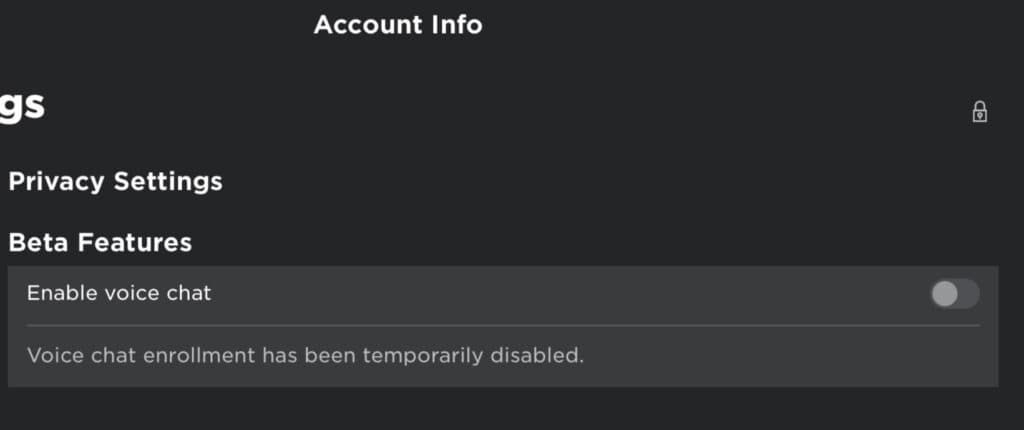This screenshot has height=430, width=1024.
Task: Jump to Privacy Settings section title
Action: coord(115,181)
